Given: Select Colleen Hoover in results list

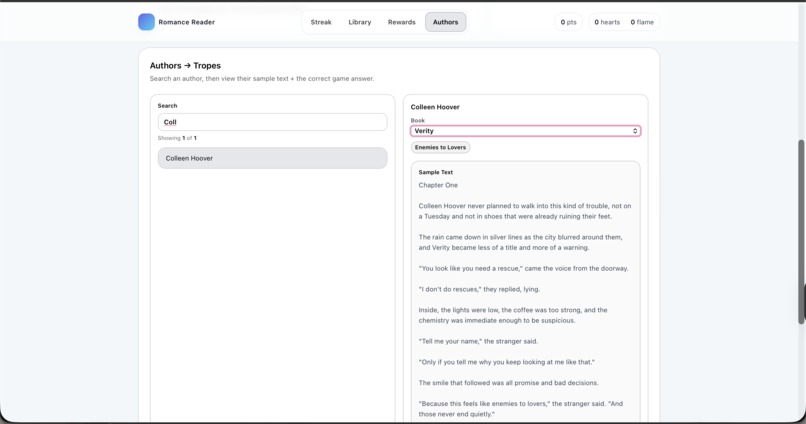Looking at the screenshot, I should [272, 158].
